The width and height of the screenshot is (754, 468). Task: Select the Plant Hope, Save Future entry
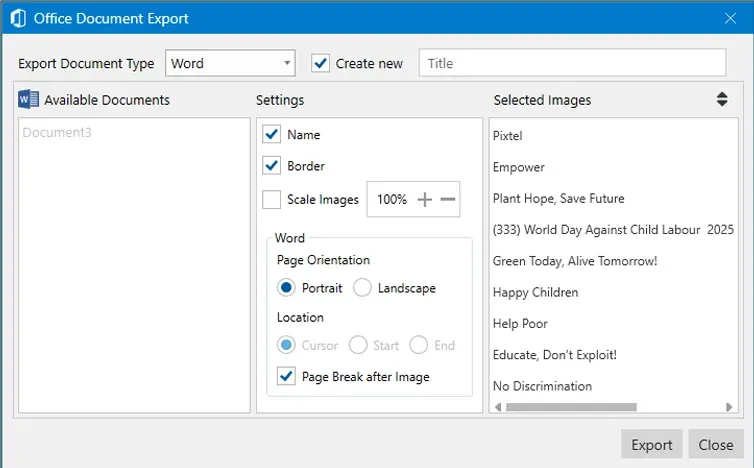tap(558, 198)
